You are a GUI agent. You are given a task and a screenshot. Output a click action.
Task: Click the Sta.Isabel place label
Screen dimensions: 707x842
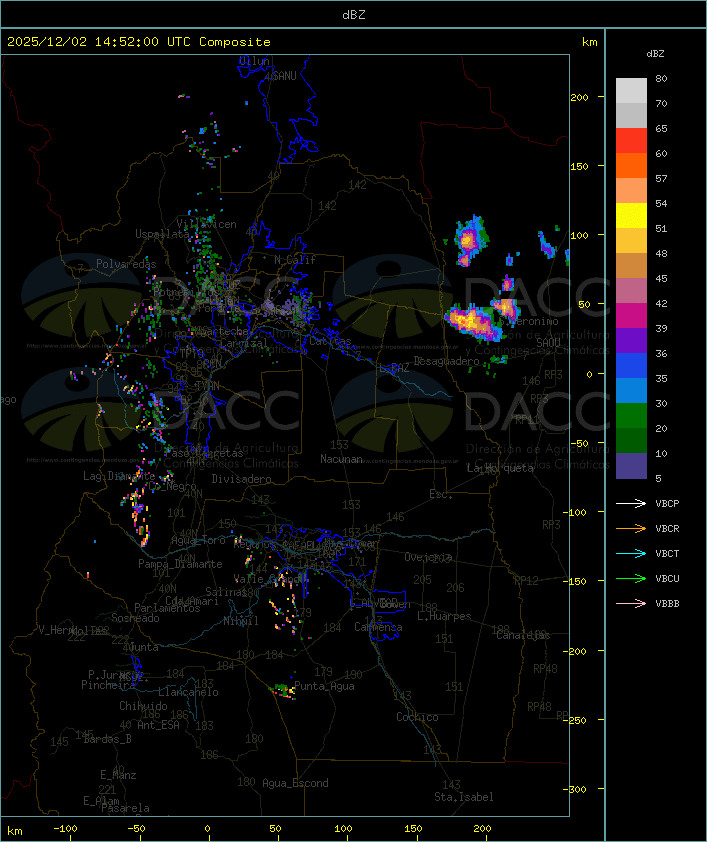(464, 797)
